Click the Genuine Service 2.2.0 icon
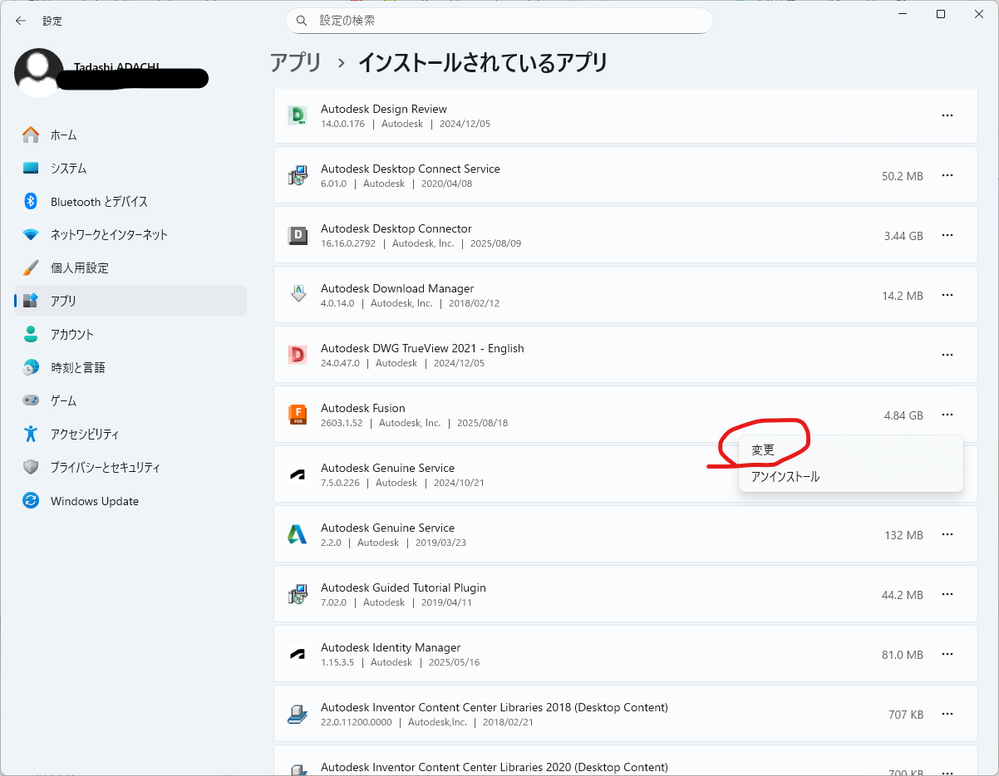Image resolution: width=999 pixels, height=776 pixels. [x=298, y=535]
